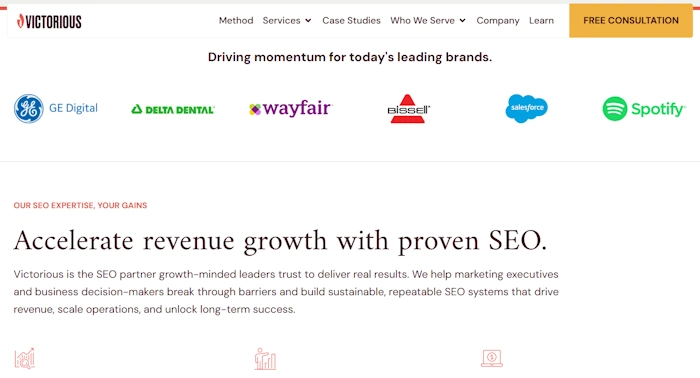This screenshot has height=378, width=700.
Task: Open the Company page link
Action: 498,21
